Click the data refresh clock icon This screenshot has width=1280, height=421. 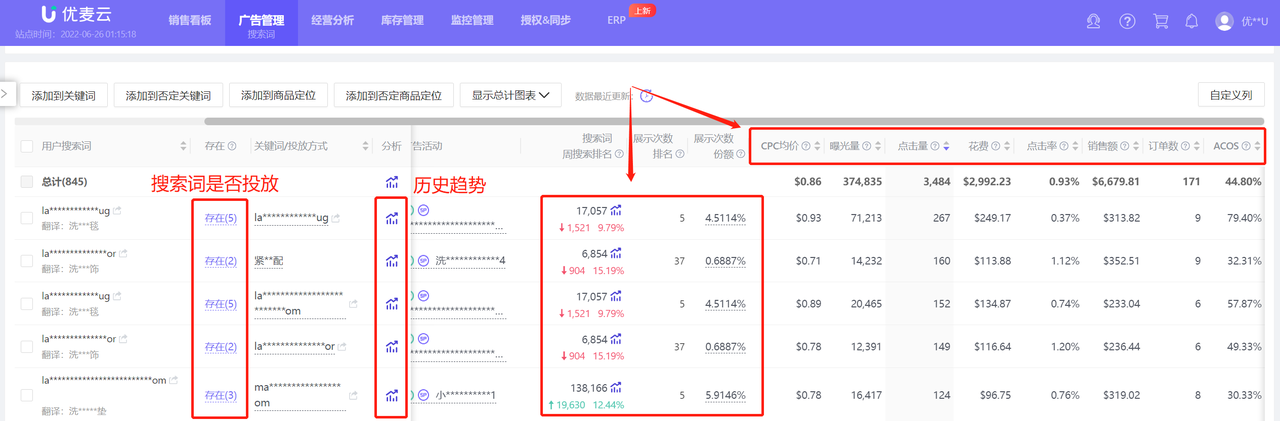(x=646, y=96)
